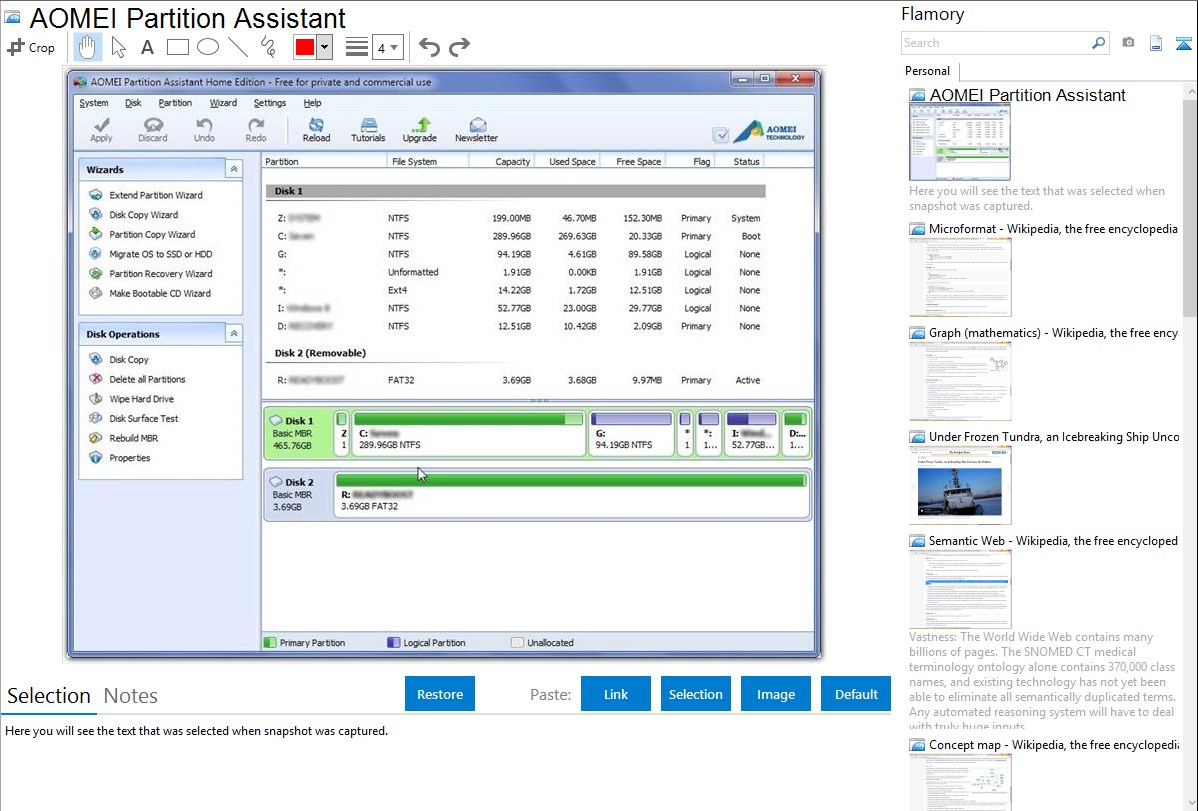1198x811 pixels.
Task: Click the Properties icon in Disk Operations
Action: click(96, 457)
